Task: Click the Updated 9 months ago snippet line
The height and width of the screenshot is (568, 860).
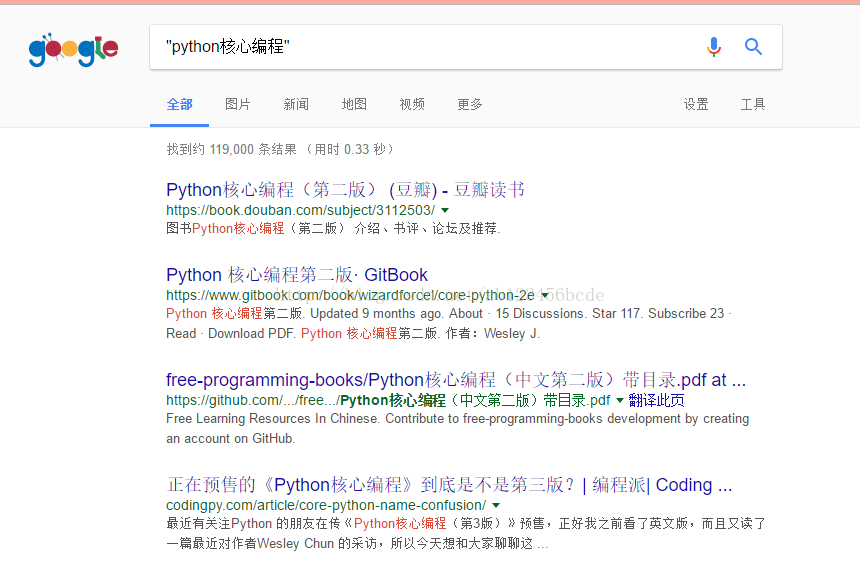Action: pyautogui.click(x=449, y=314)
